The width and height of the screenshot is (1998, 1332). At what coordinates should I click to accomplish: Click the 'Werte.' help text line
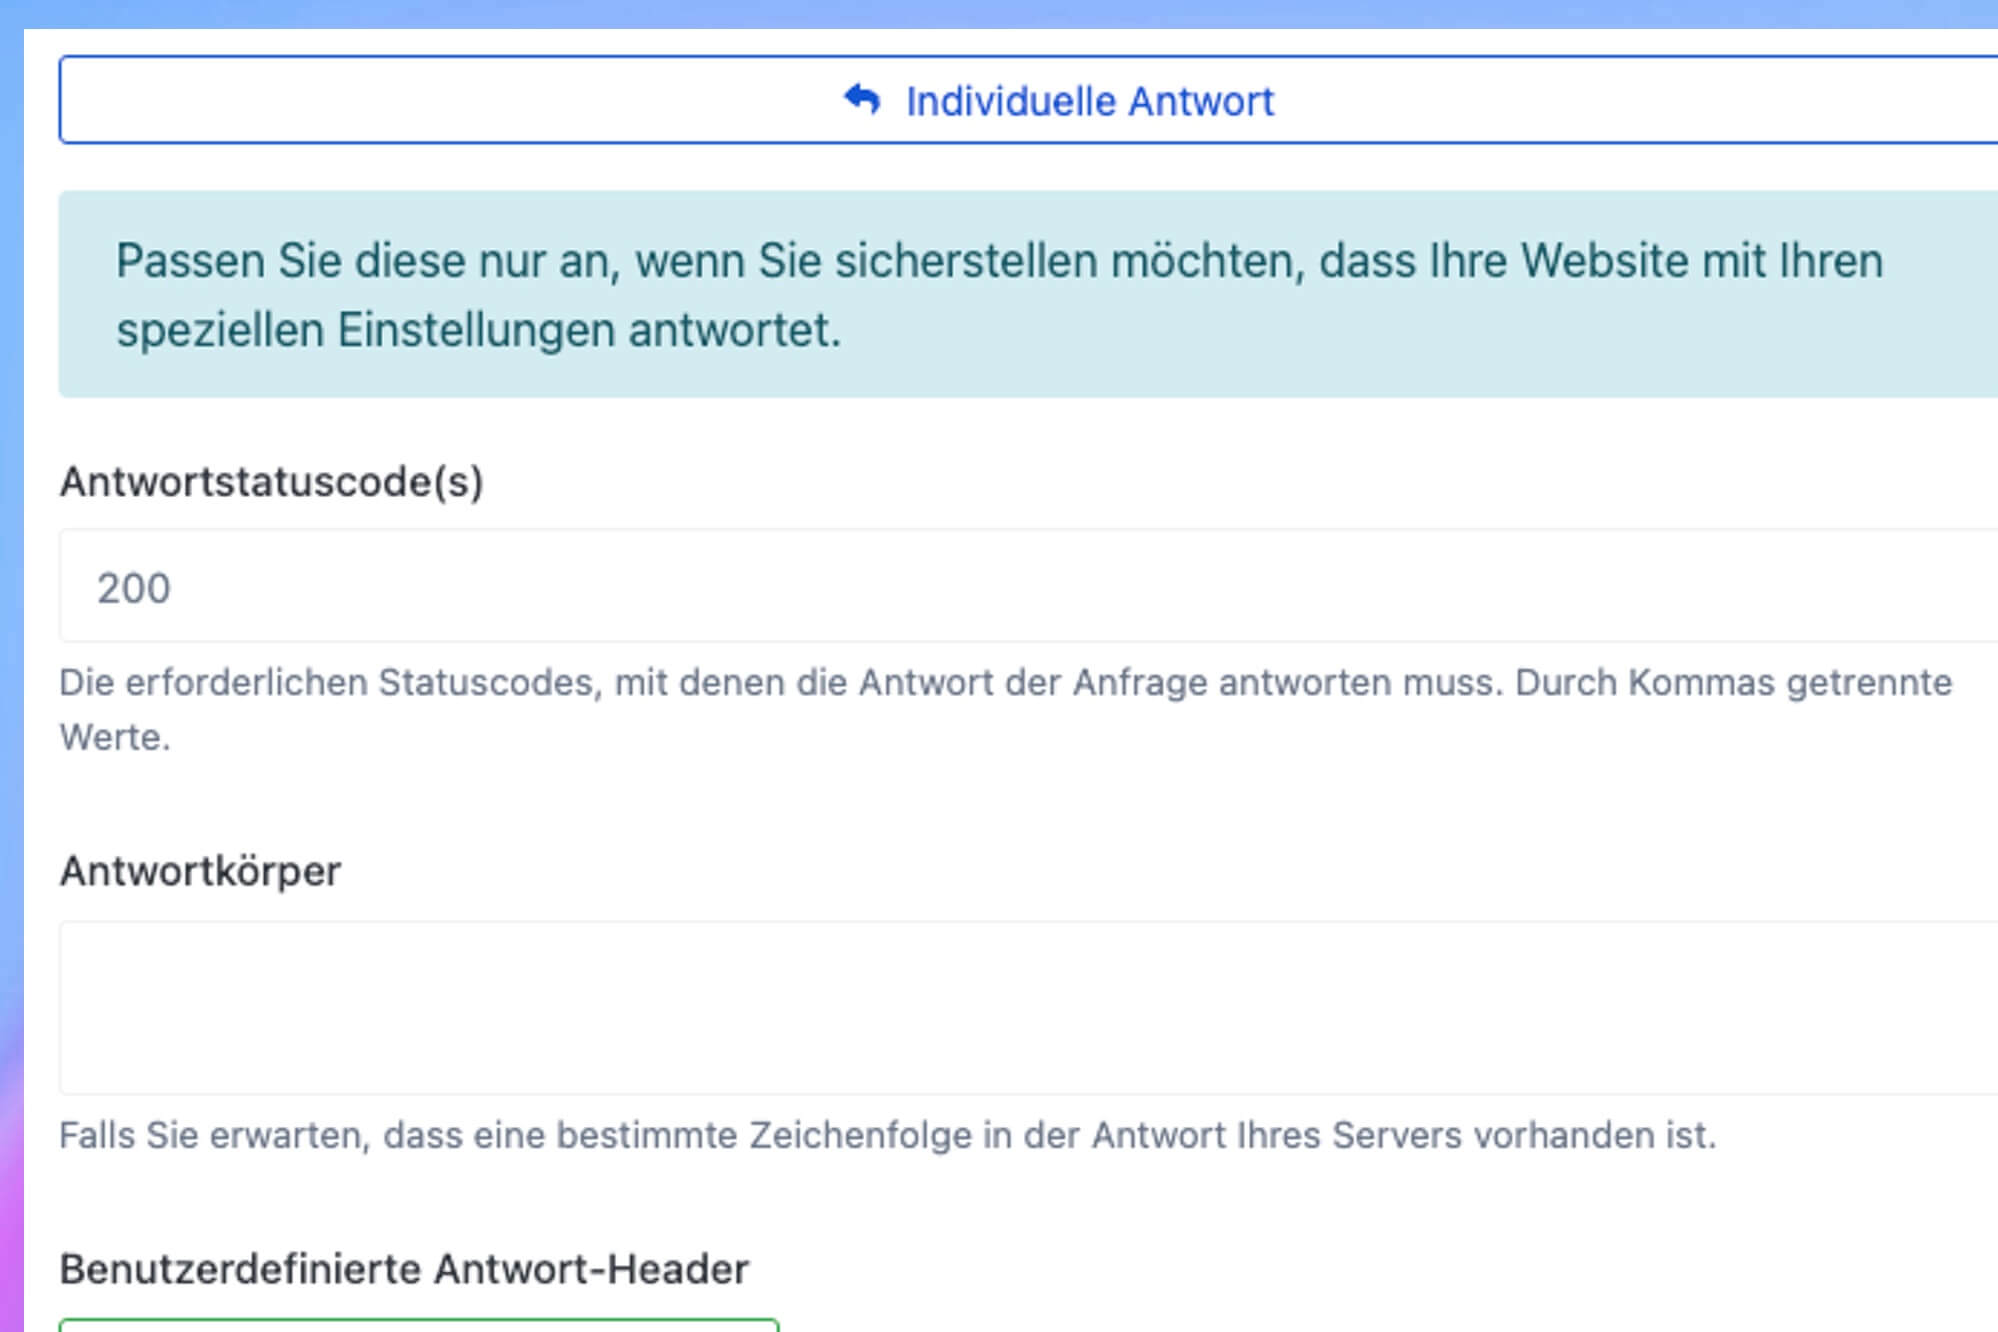[x=115, y=737]
